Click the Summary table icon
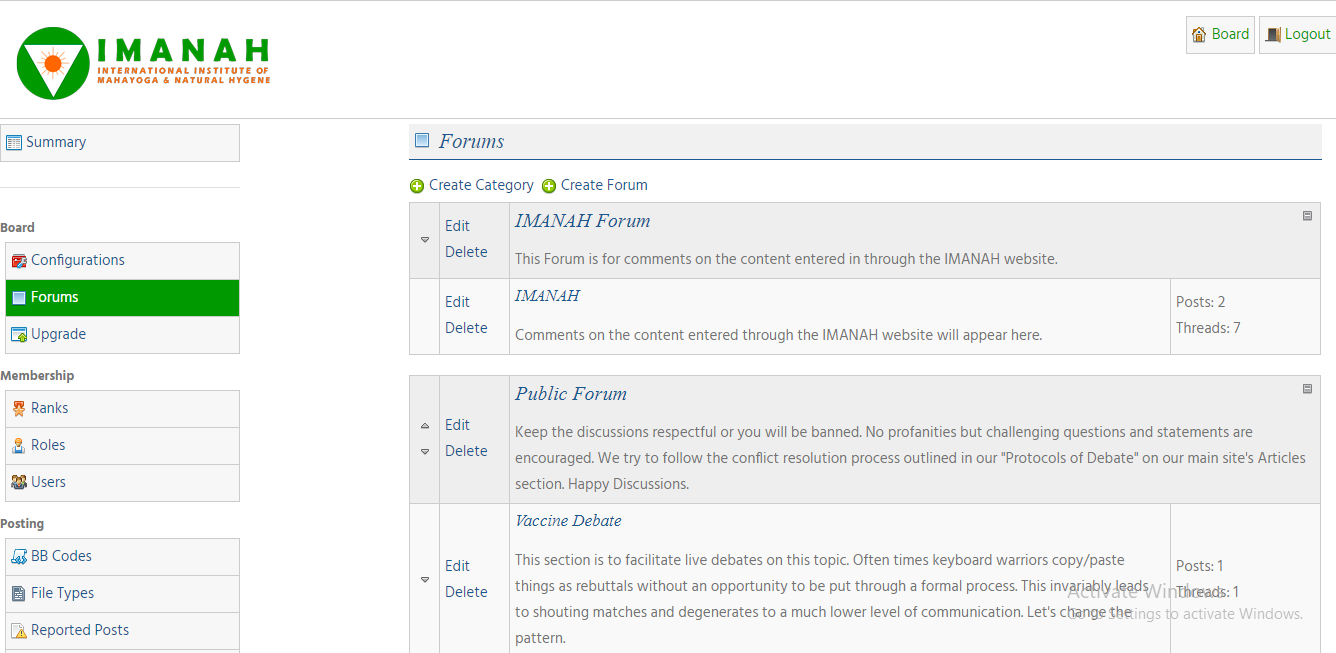Viewport: 1336px width, 653px height. coord(14,143)
